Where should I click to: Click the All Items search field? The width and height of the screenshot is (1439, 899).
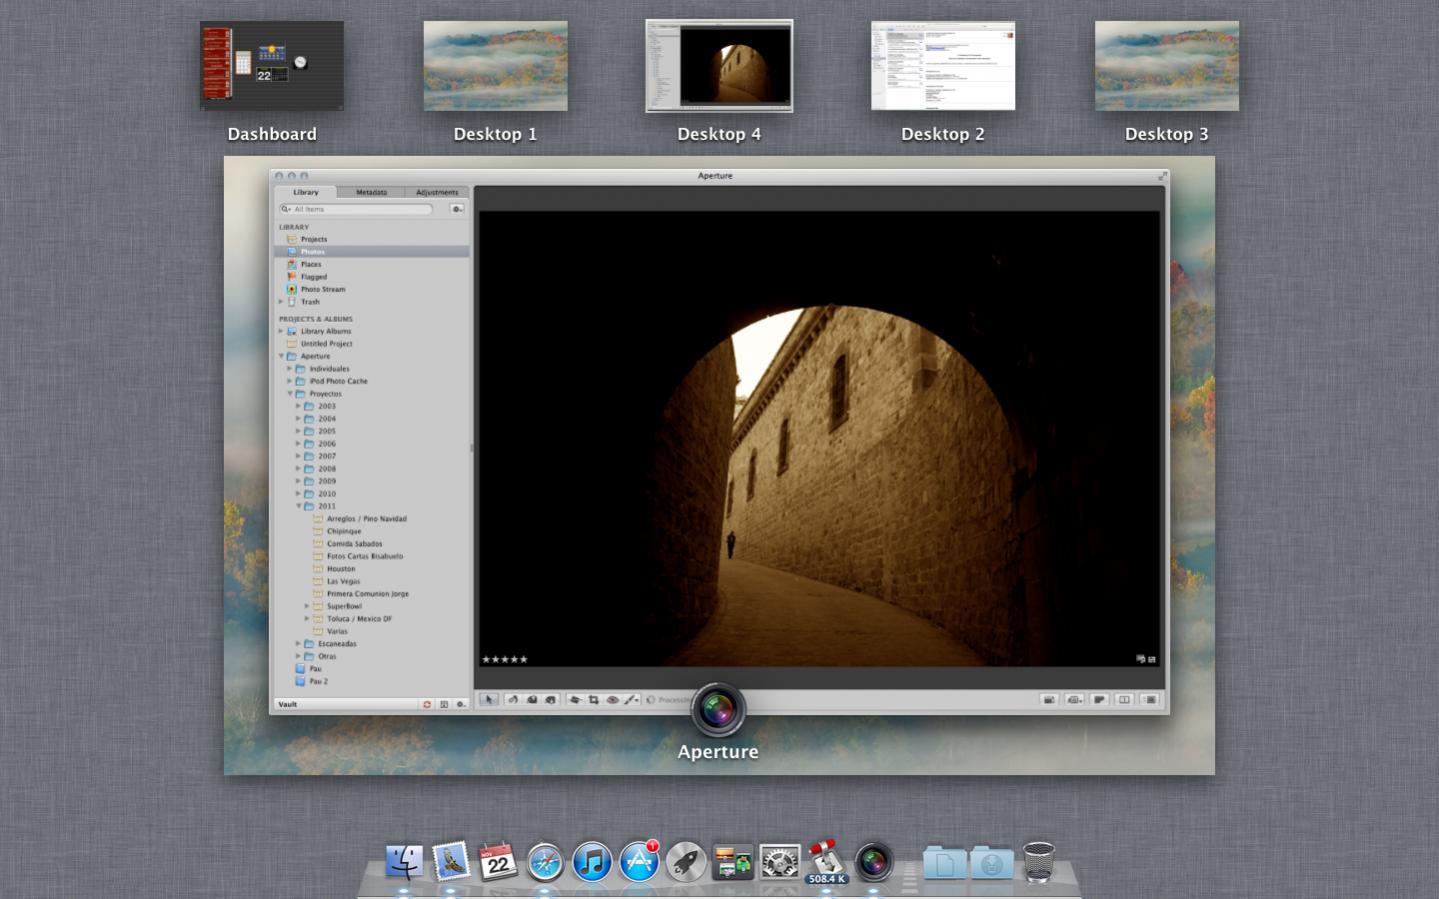pos(360,209)
